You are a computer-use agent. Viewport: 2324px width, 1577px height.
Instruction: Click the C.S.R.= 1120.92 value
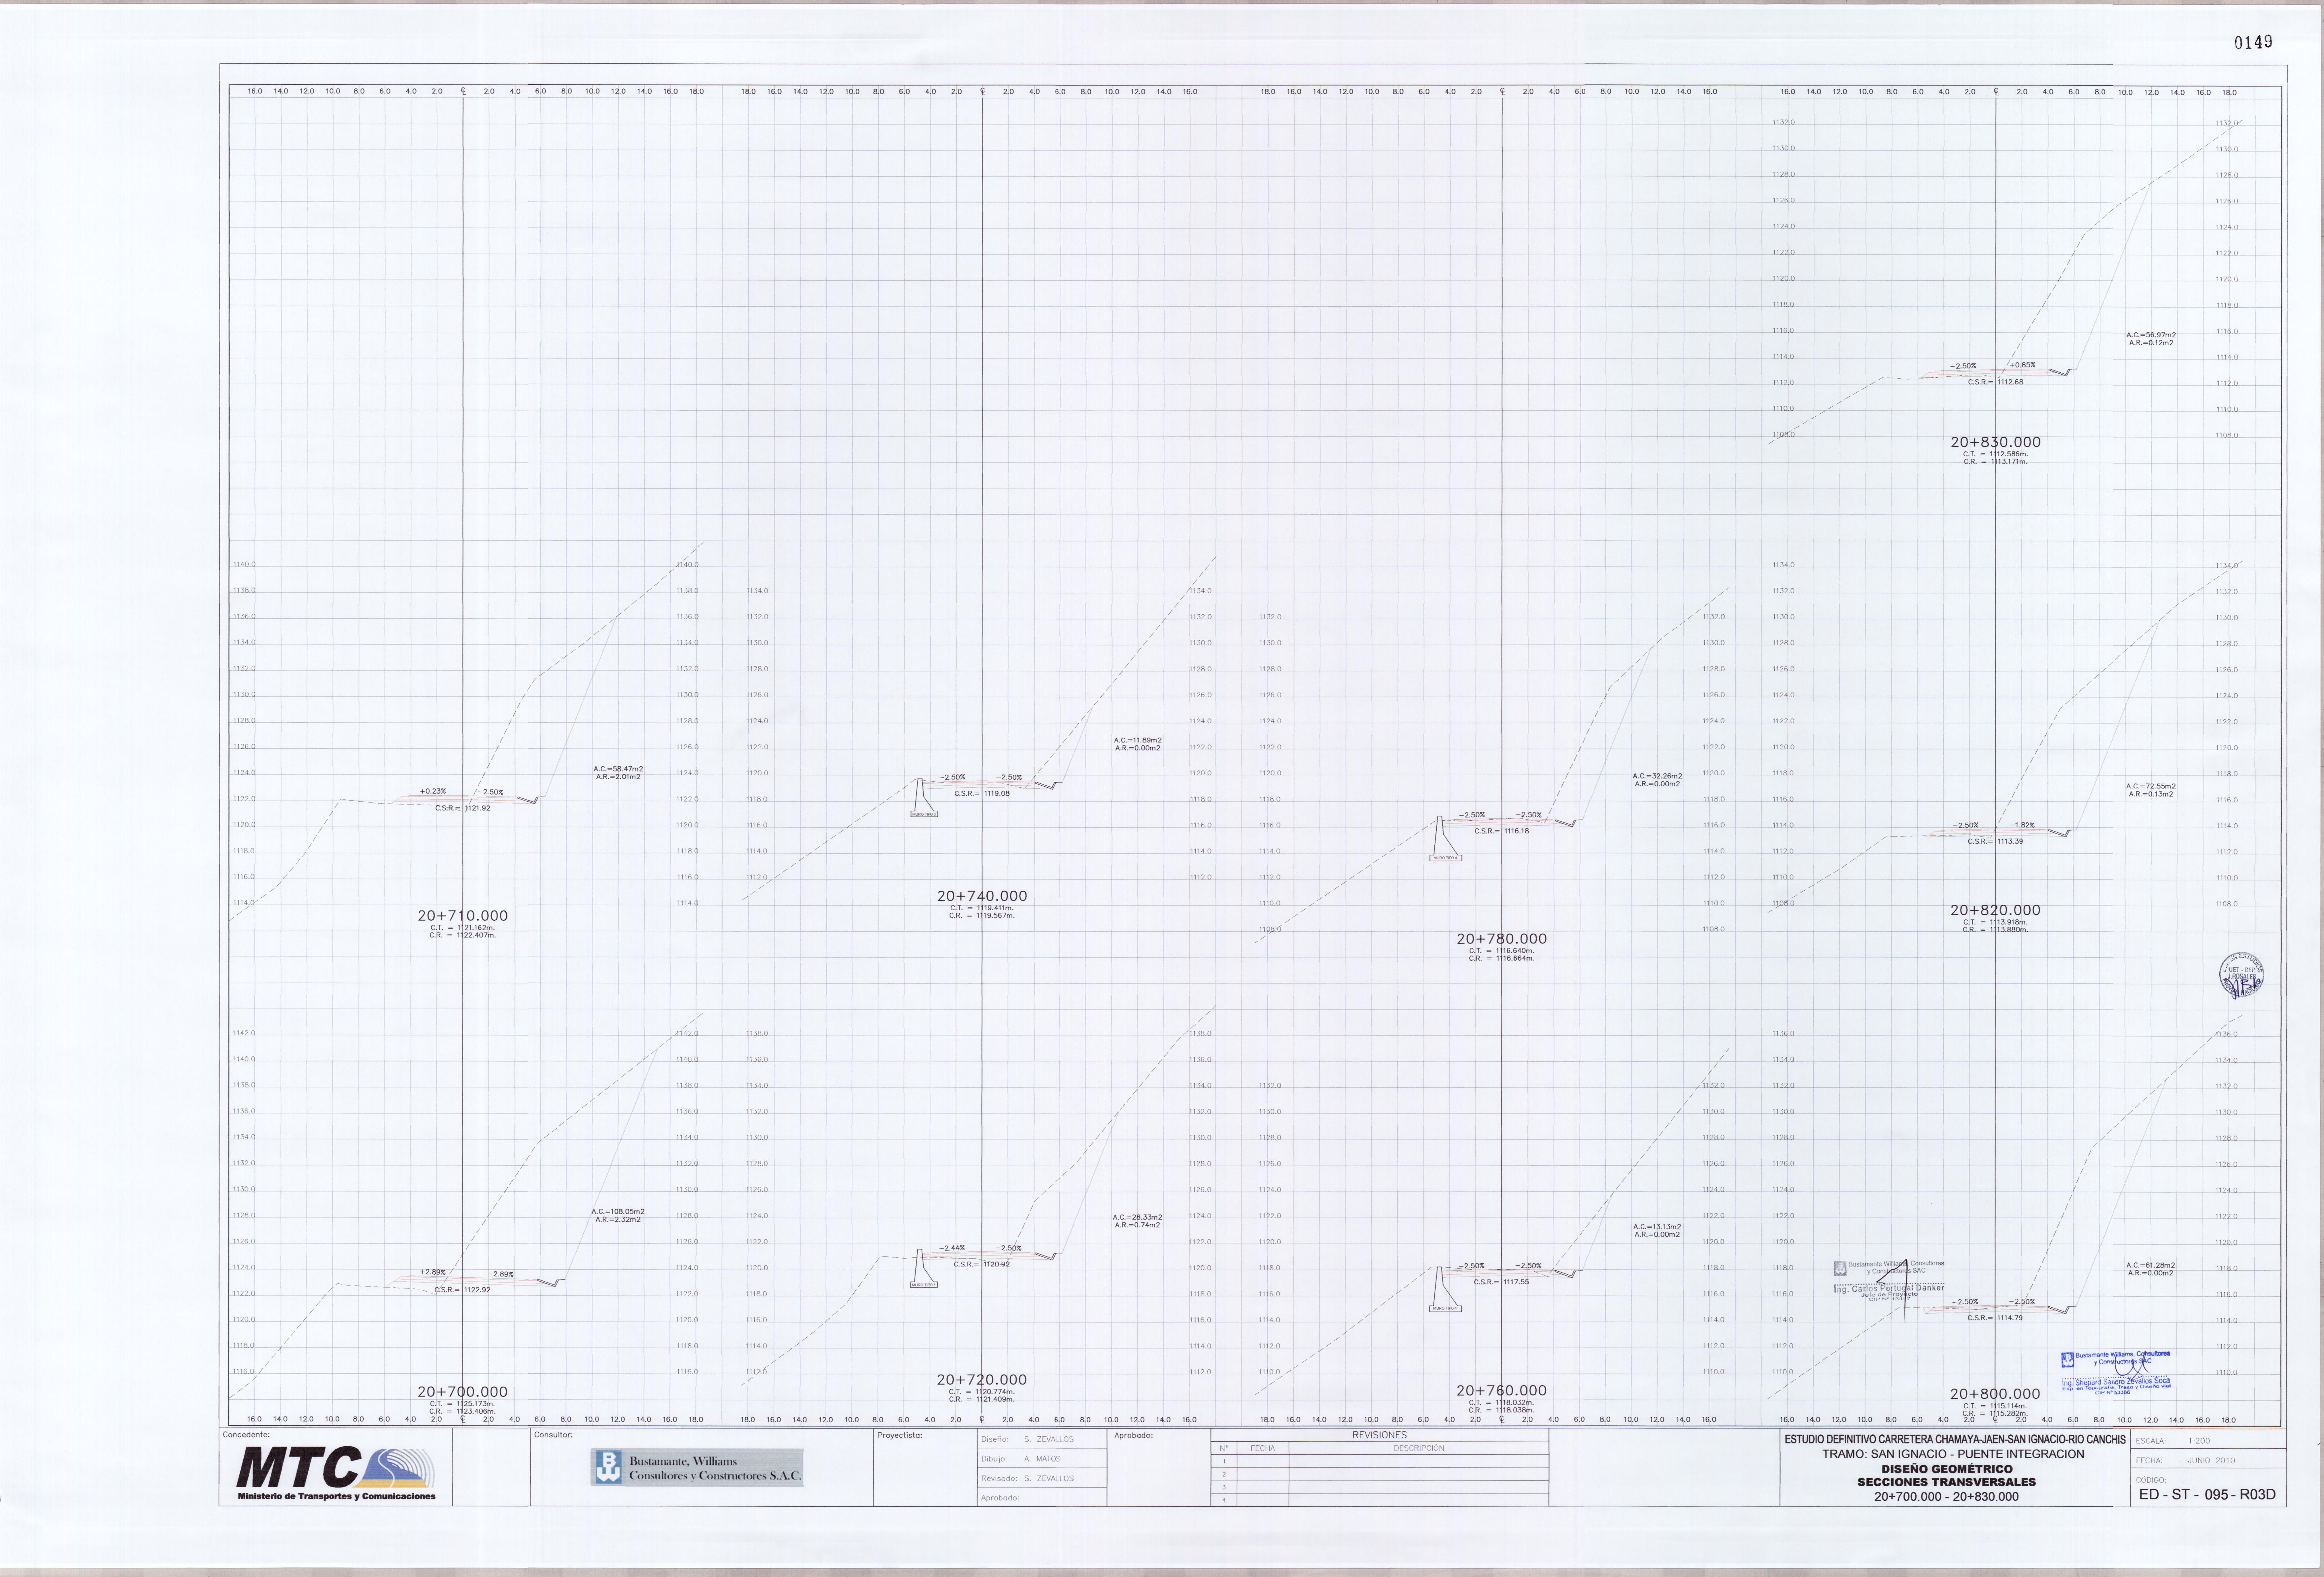click(982, 1264)
